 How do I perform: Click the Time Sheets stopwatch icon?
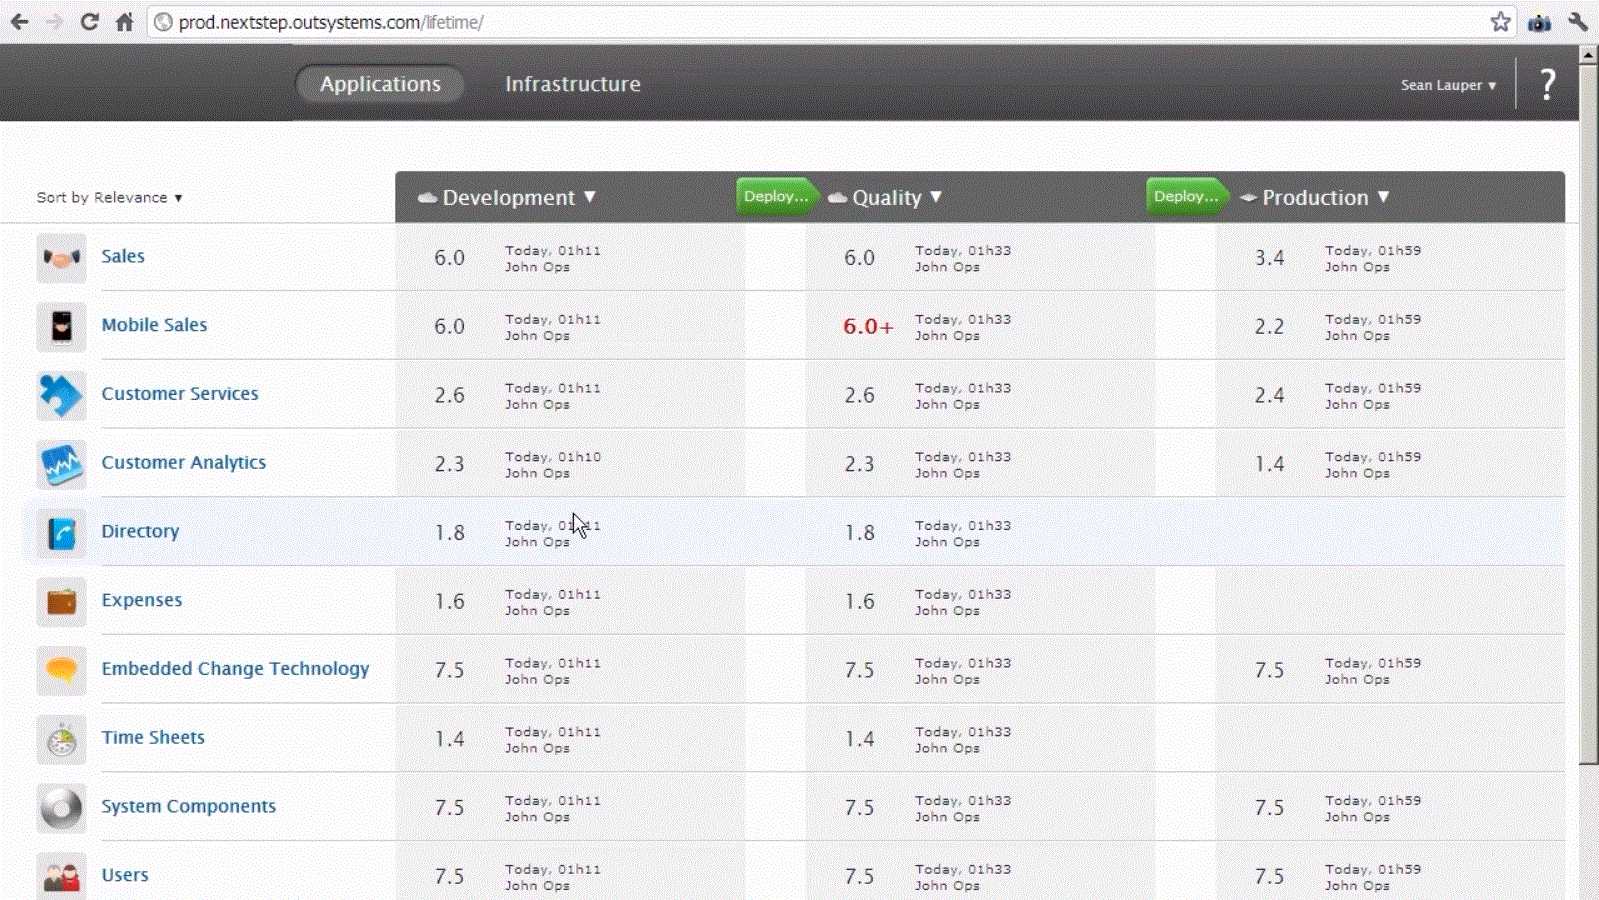[61, 739]
